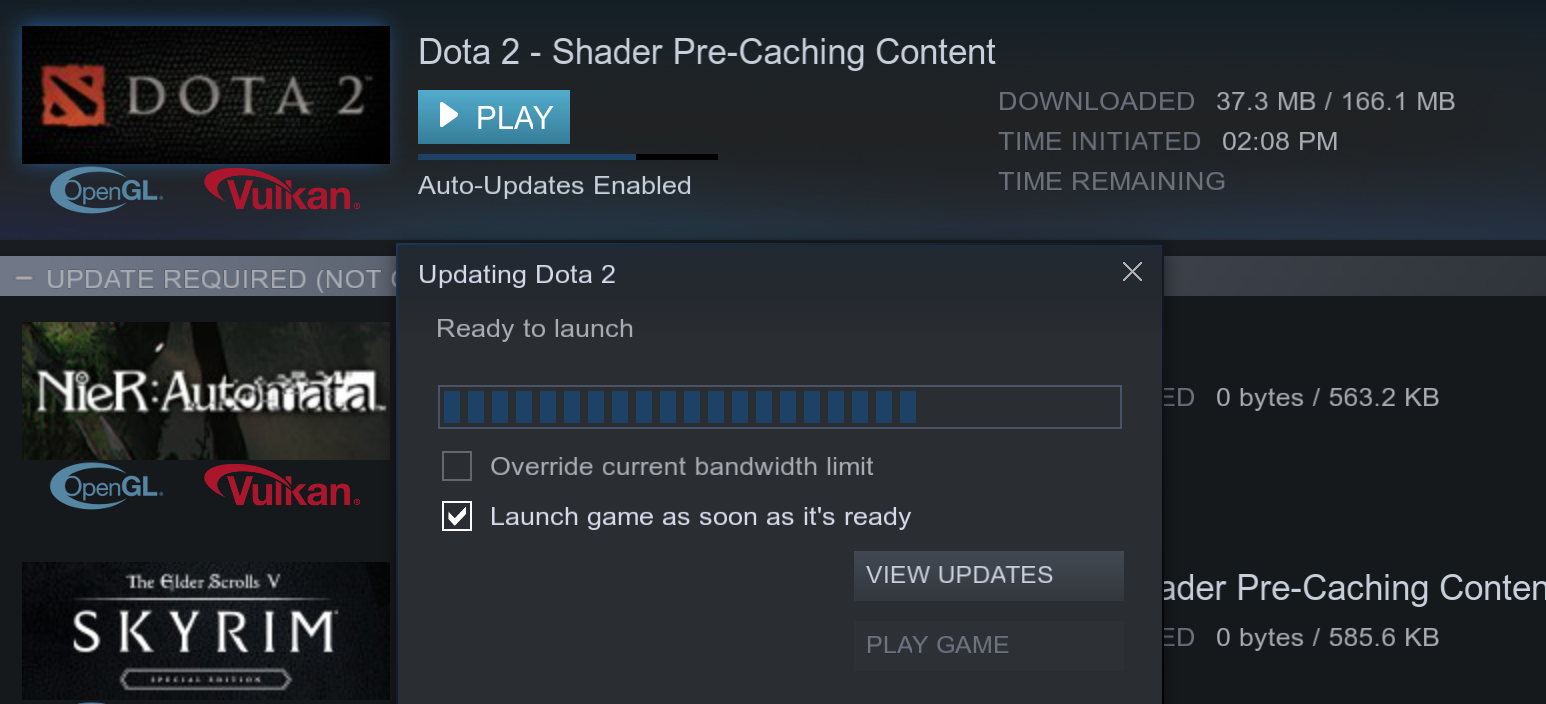Select the NieR:Automata game thumbnail
Image resolution: width=1546 pixels, height=704 pixels.
pyautogui.click(x=205, y=391)
